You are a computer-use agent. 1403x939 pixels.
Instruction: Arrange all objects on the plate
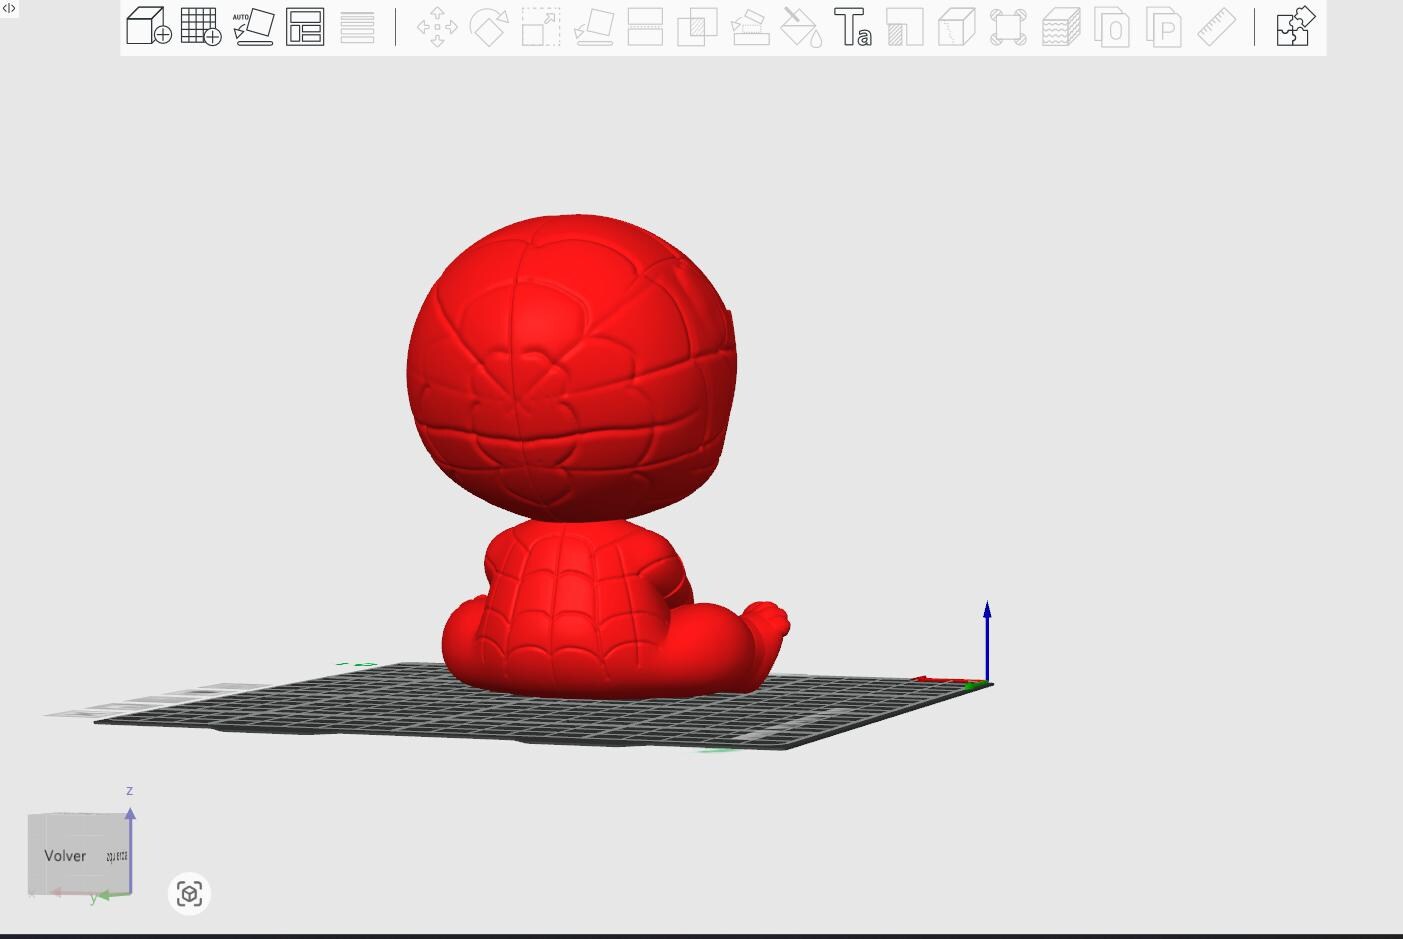305,27
